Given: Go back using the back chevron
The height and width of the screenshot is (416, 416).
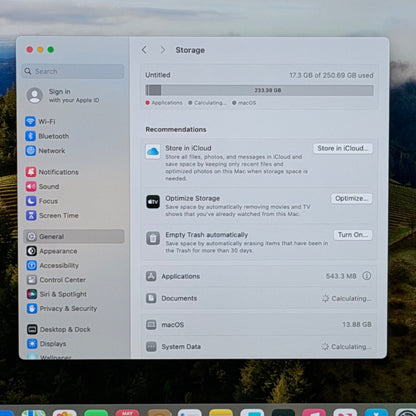Looking at the screenshot, I should (x=144, y=50).
